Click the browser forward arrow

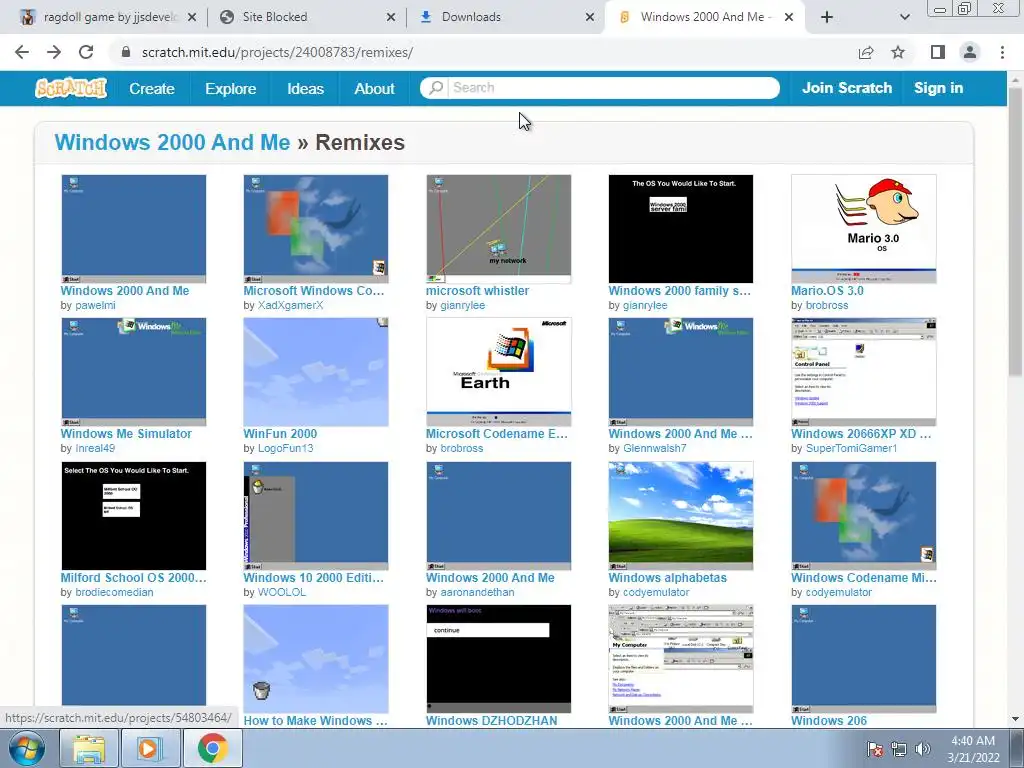point(54,52)
